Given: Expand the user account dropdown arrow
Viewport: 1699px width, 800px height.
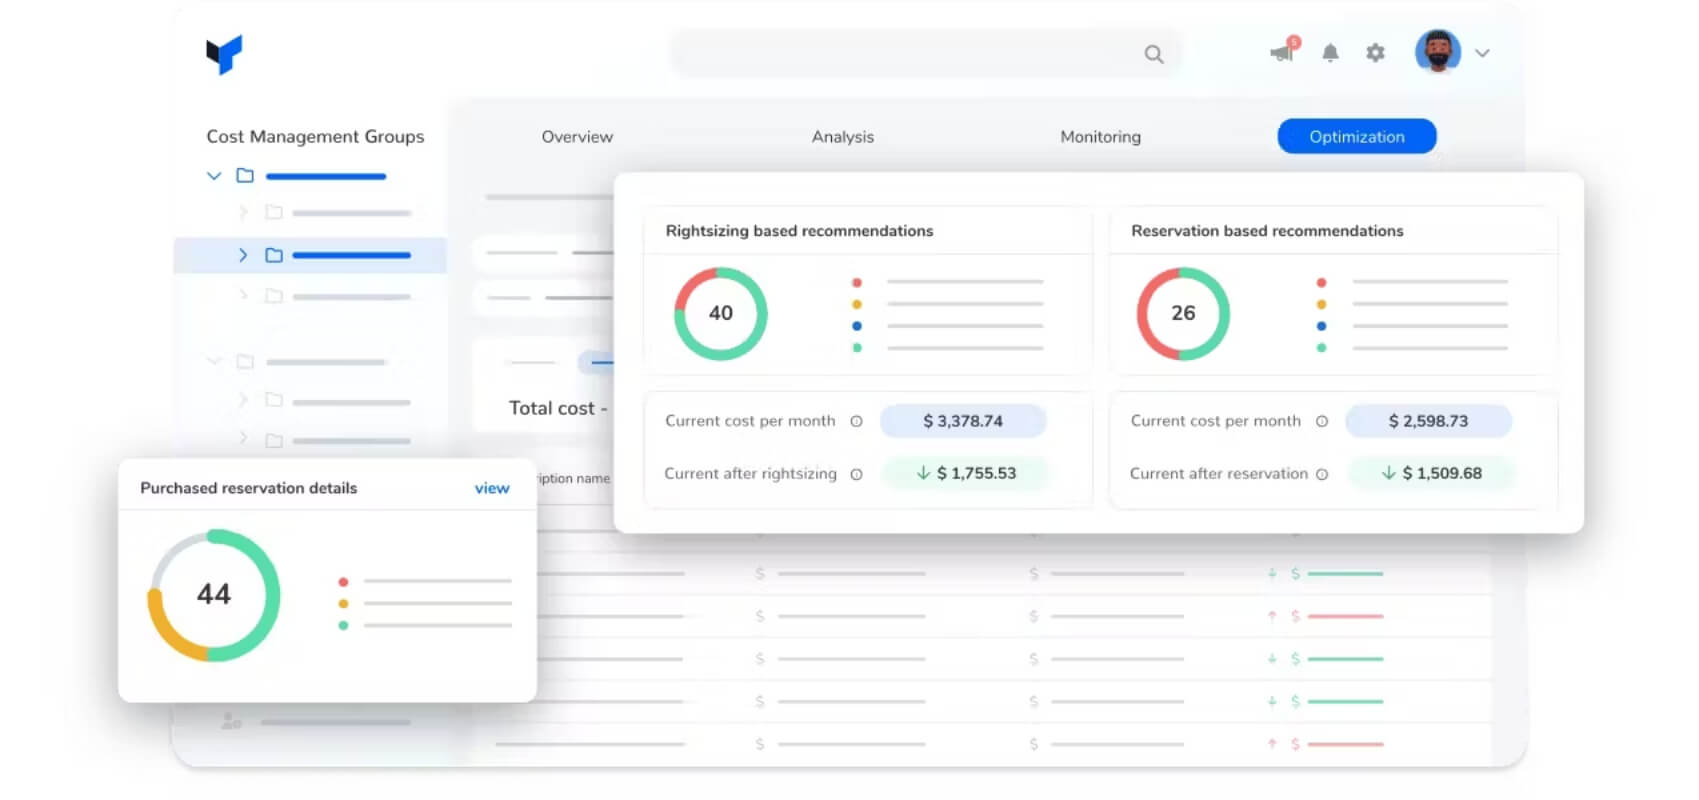Looking at the screenshot, I should point(1483,54).
